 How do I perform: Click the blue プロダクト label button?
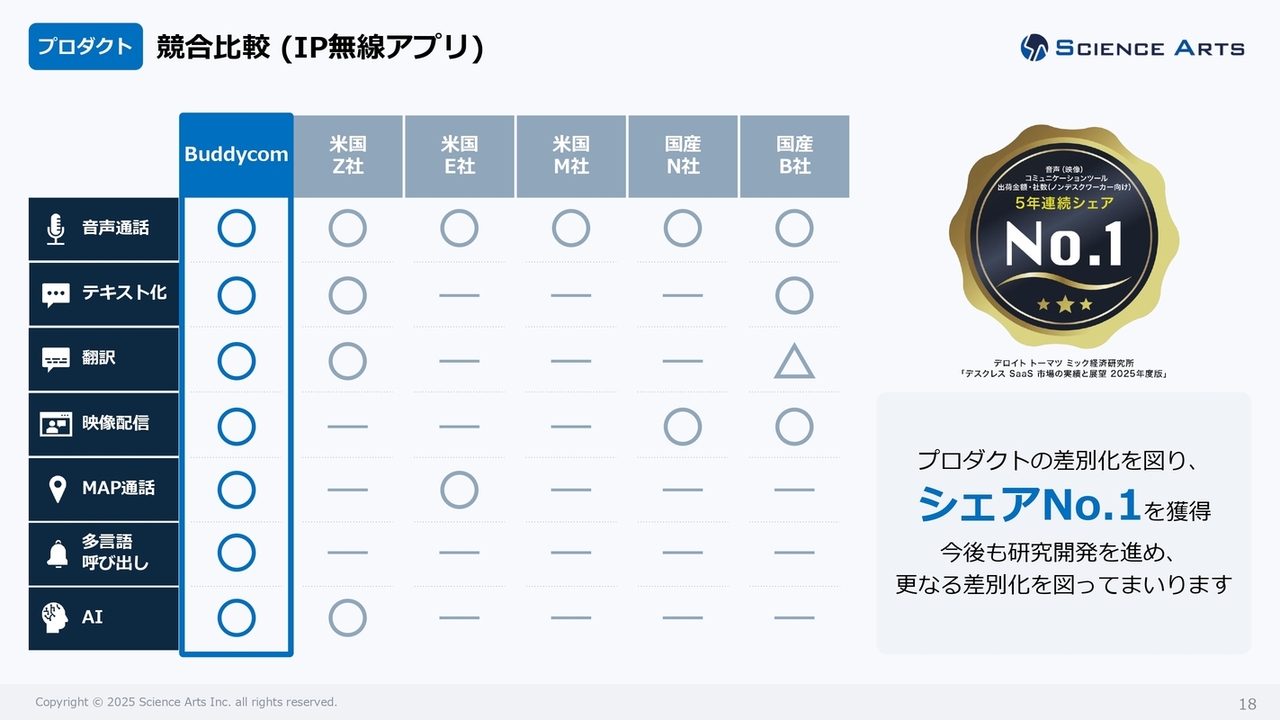tap(85, 47)
